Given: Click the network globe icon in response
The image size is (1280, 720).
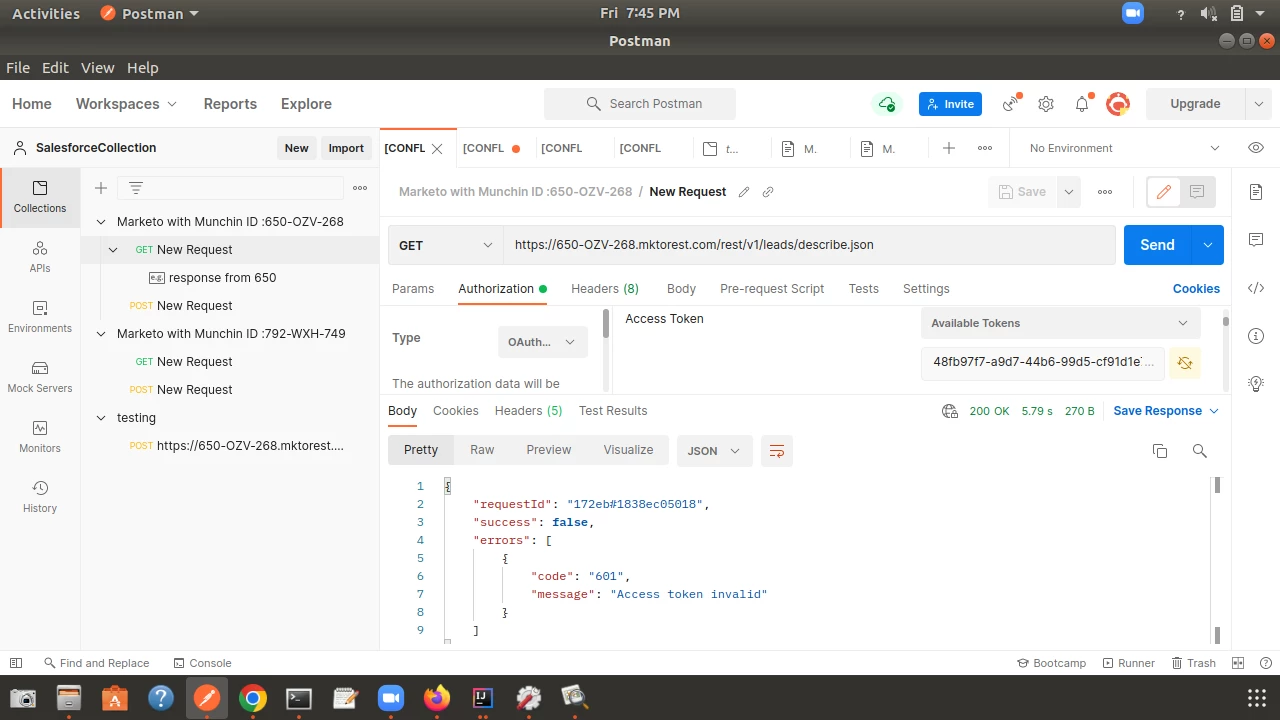Looking at the screenshot, I should coord(950,411).
